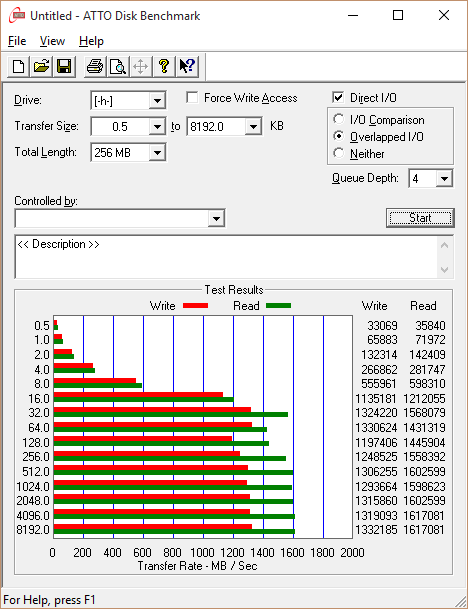Activate the context help arrow icon

click(x=187, y=66)
